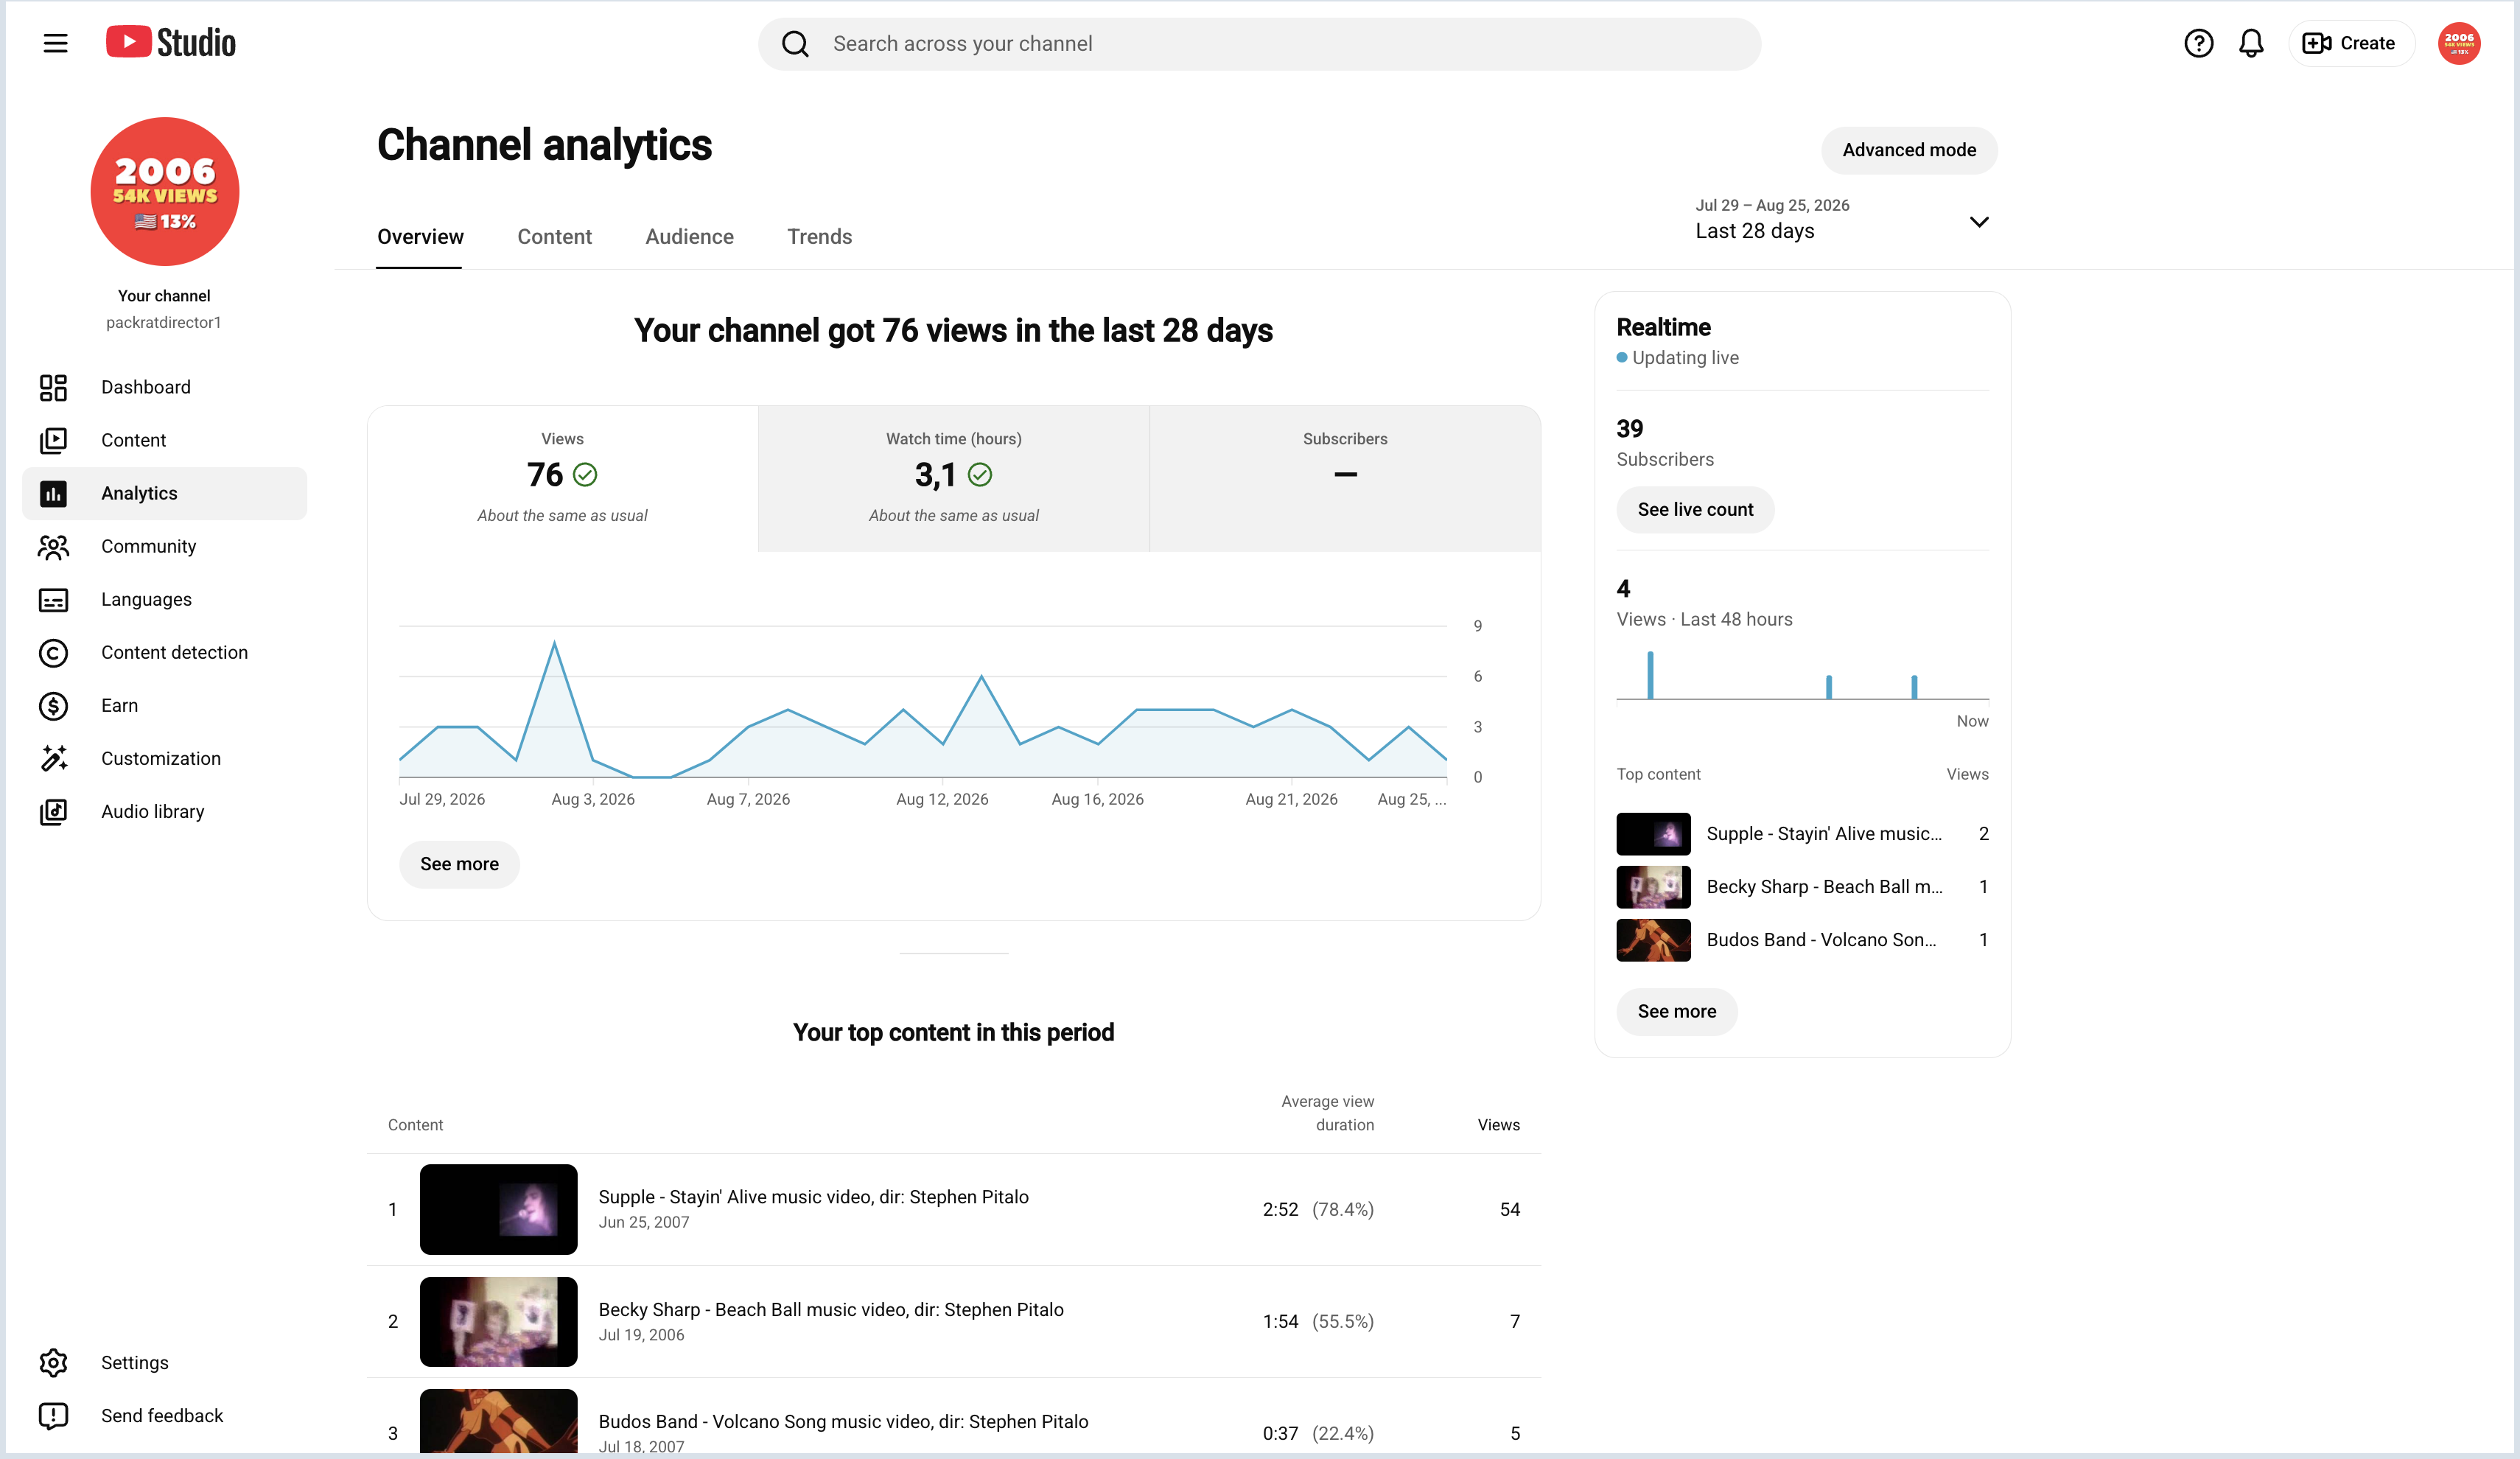Click See live count button
Viewport: 2520px width, 1459px height.
point(1695,510)
